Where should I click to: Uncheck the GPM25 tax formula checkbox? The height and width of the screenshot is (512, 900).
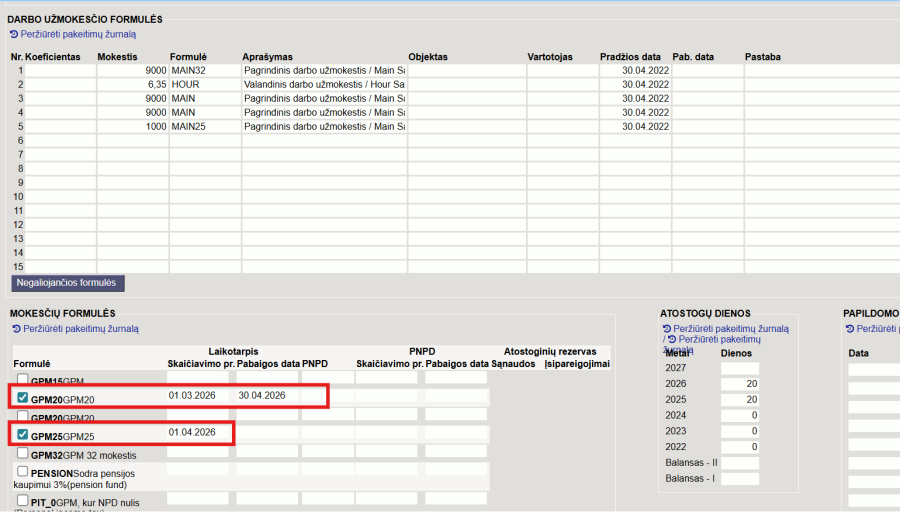pos(23,435)
